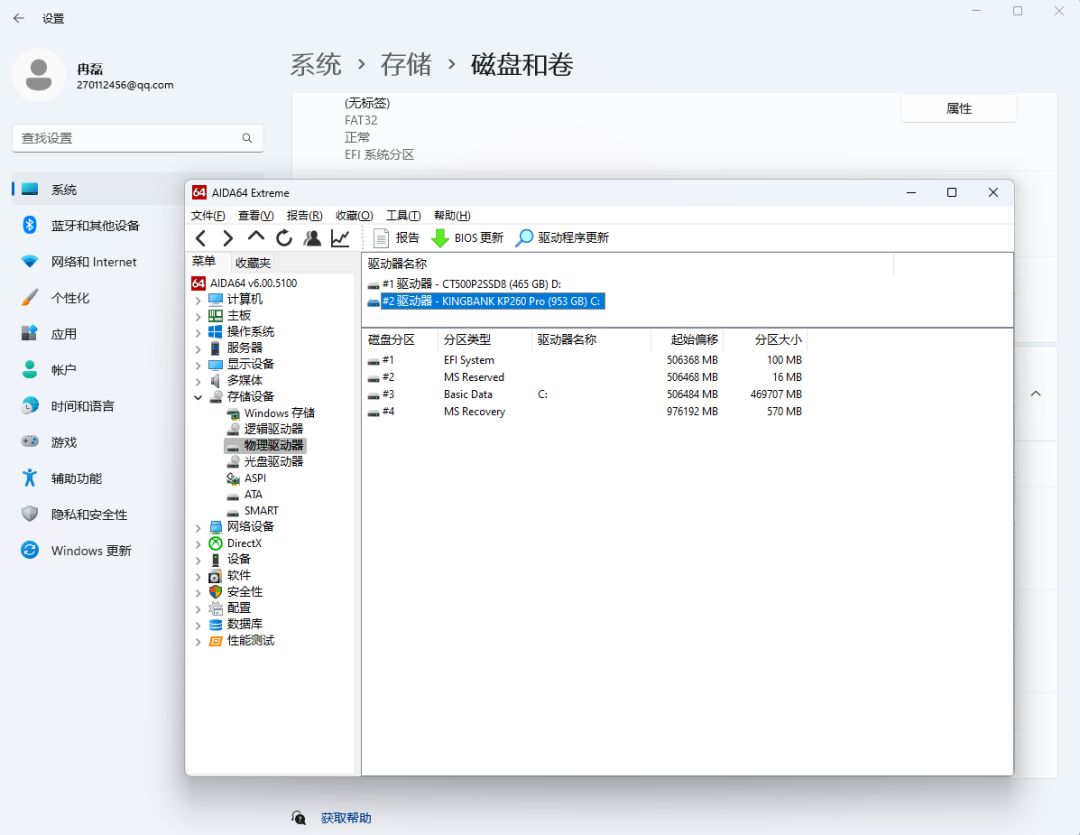Select partition #1 EFI System row
The height and width of the screenshot is (835, 1080).
585,360
